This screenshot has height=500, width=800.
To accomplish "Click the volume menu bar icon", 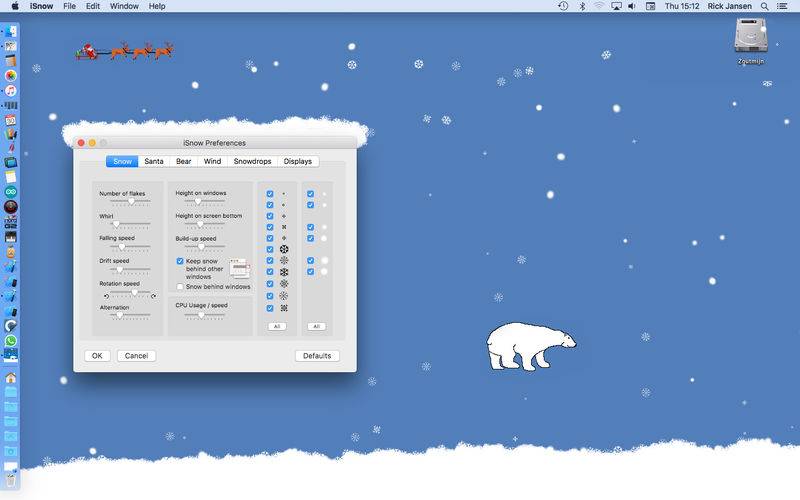I will pyautogui.click(x=632, y=6).
